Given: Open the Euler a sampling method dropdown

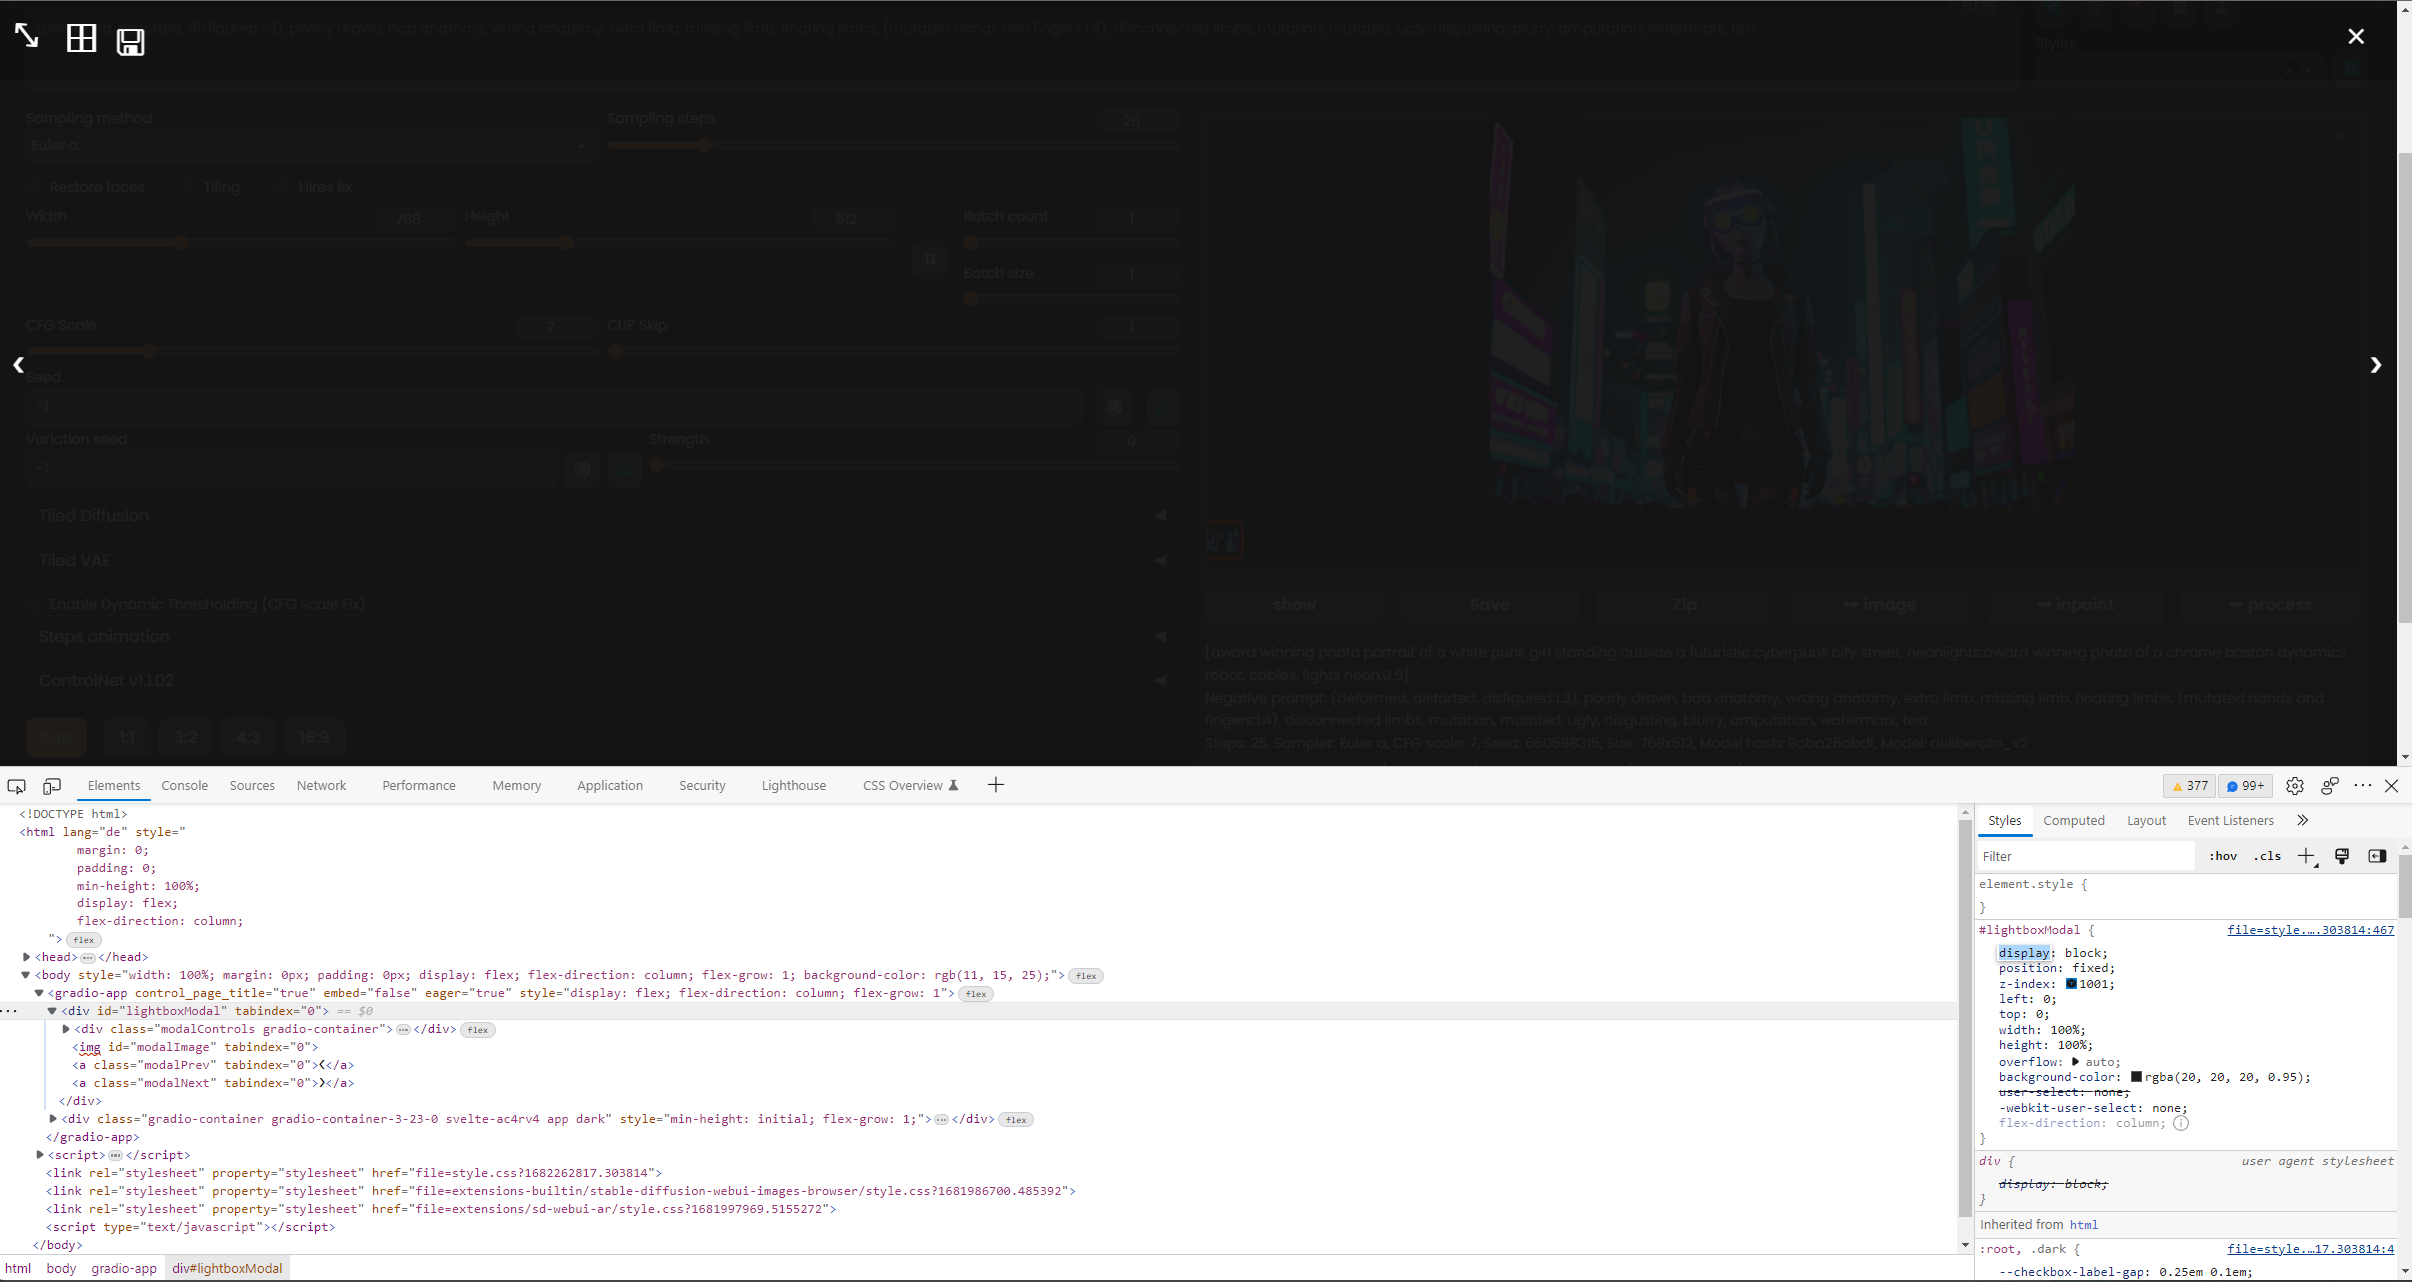Looking at the screenshot, I should click(307, 145).
